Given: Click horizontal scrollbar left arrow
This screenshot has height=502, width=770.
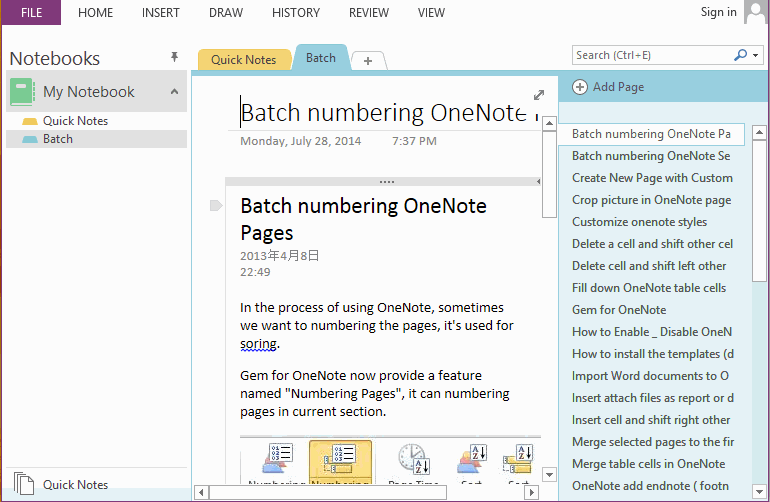Looking at the screenshot, I should pos(201,492).
